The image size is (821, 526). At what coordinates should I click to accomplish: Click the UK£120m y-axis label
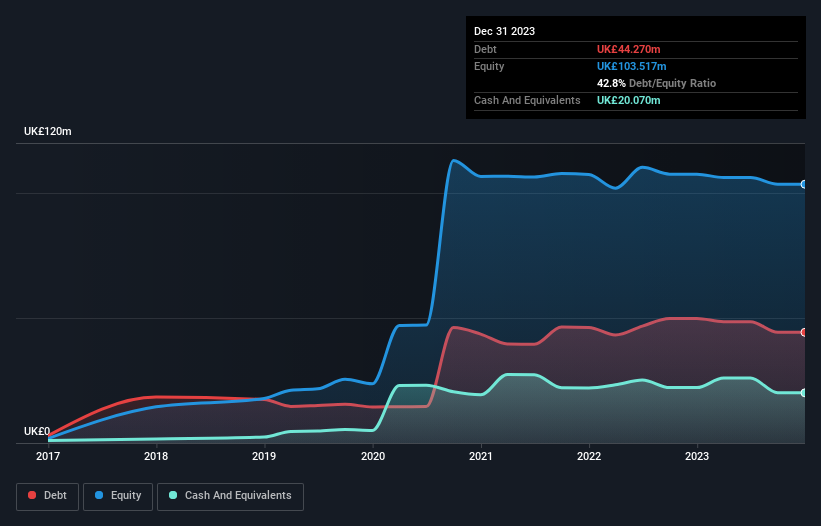(48, 131)
